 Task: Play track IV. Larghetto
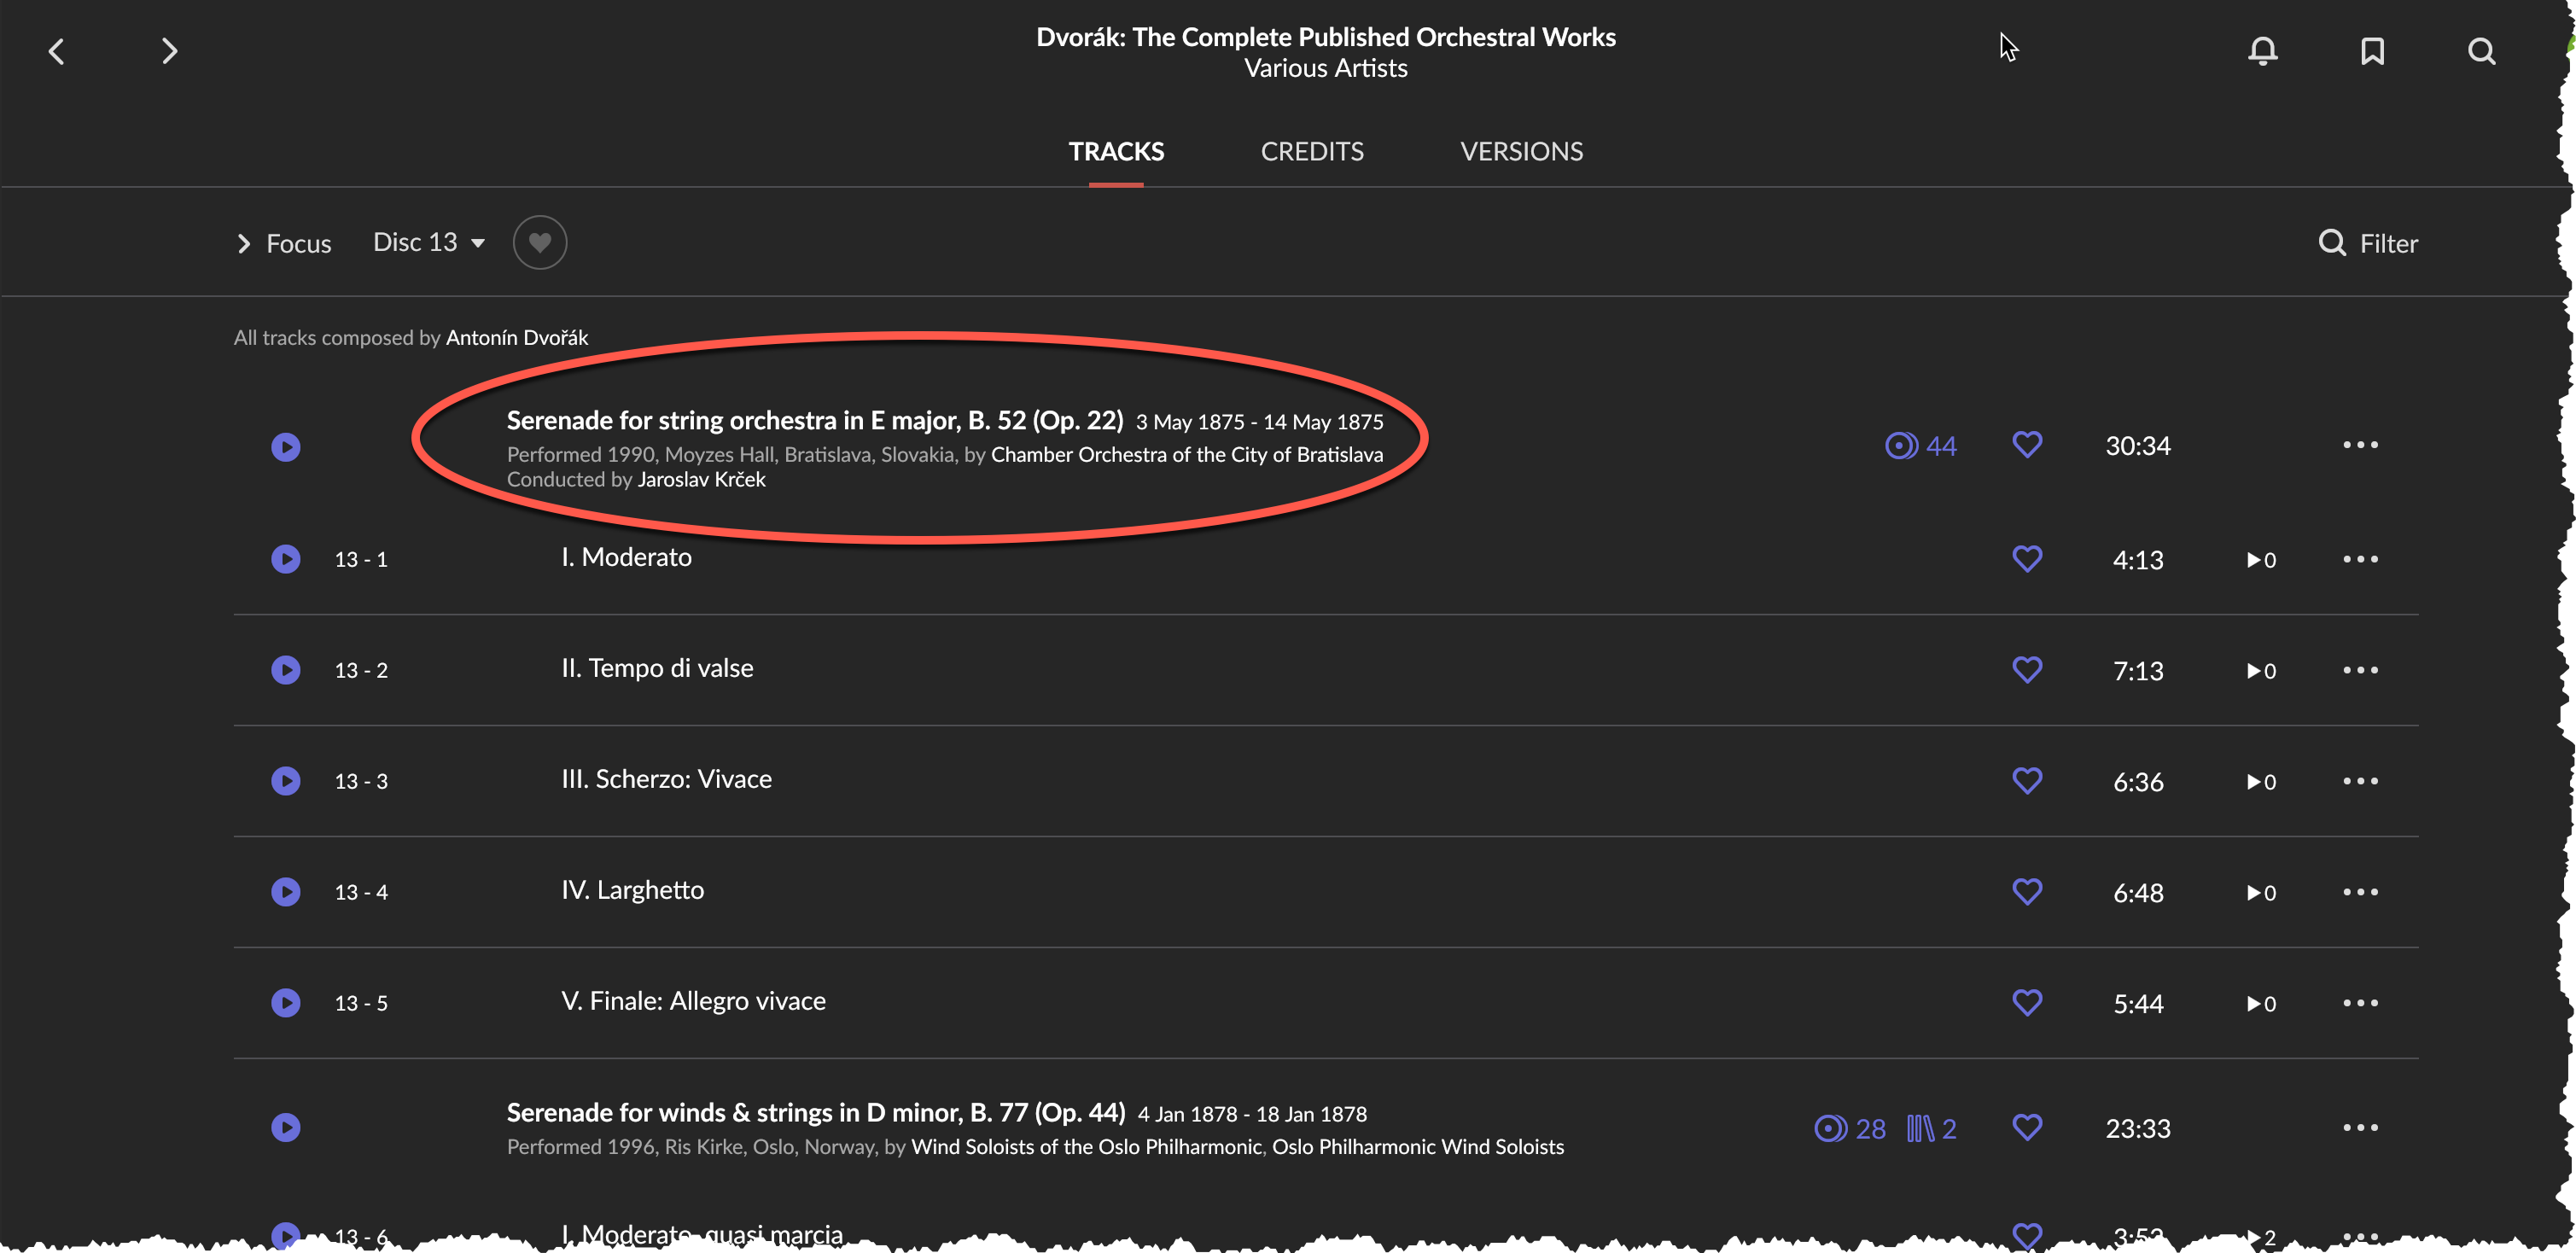tap(286, 891)
